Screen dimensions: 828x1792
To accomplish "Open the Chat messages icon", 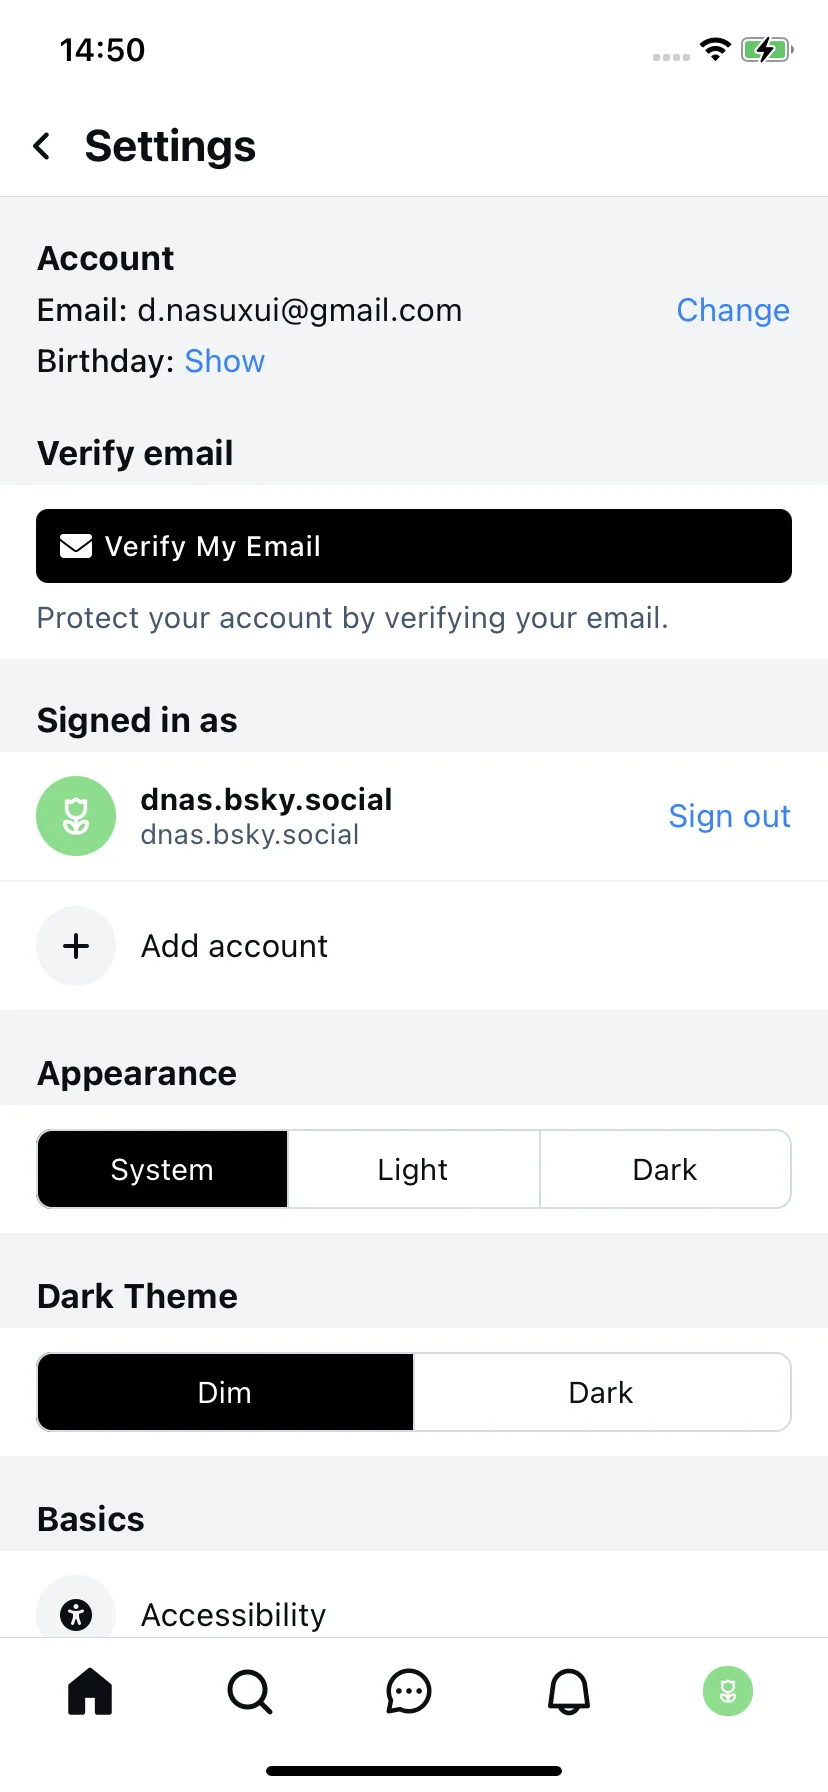I will pyautogui.click(x=409, y=1692).
